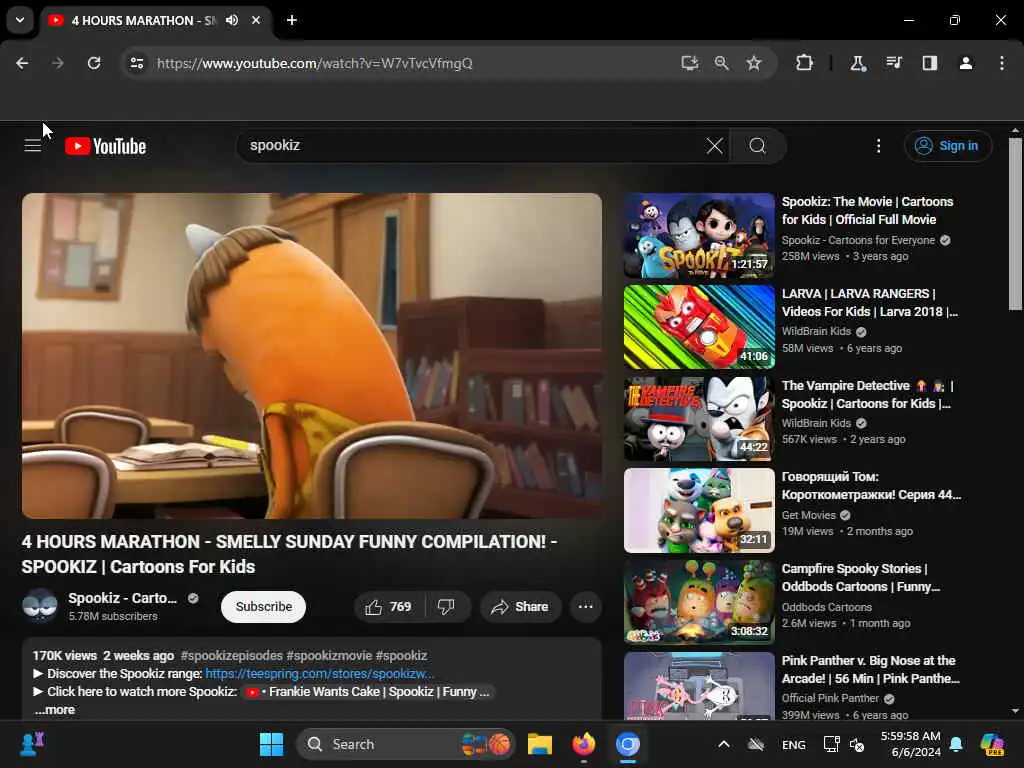This screenshot has width=1024, height=768.
Task: Mute the tab via speaker icon
Action: (x=232, y=20)
